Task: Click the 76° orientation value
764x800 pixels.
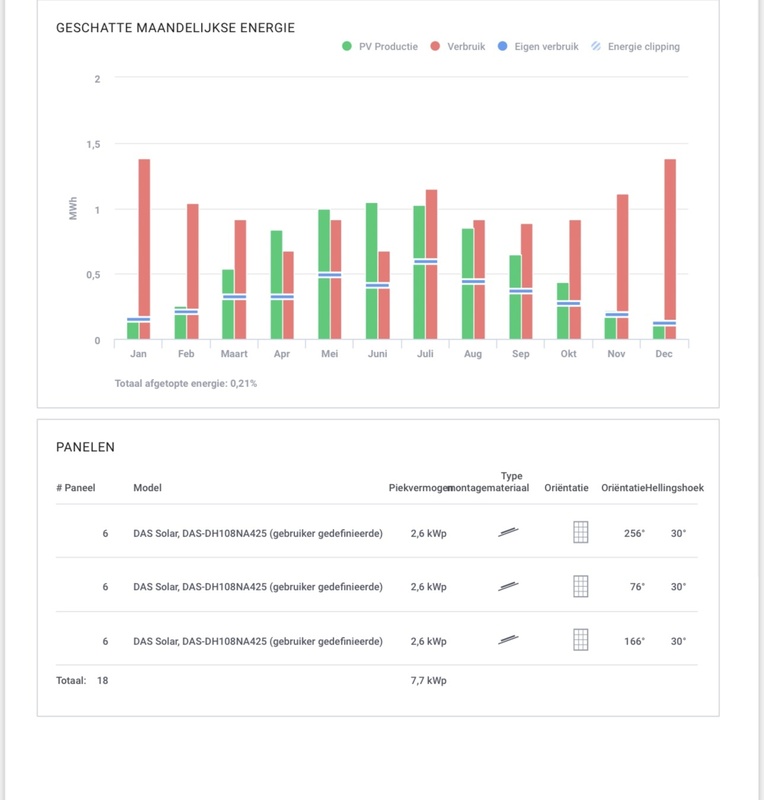Action: click(x=637, y=587)
